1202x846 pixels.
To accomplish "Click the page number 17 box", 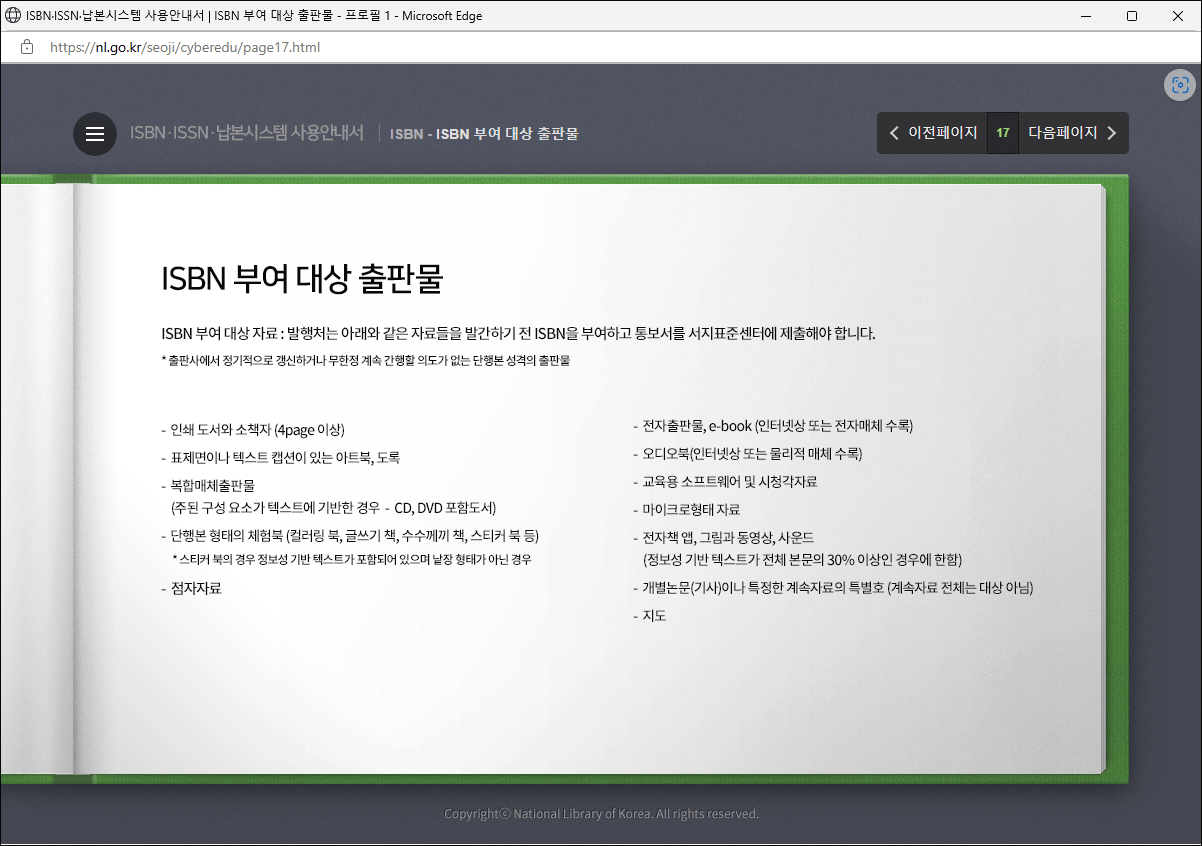I will 1003,133.
